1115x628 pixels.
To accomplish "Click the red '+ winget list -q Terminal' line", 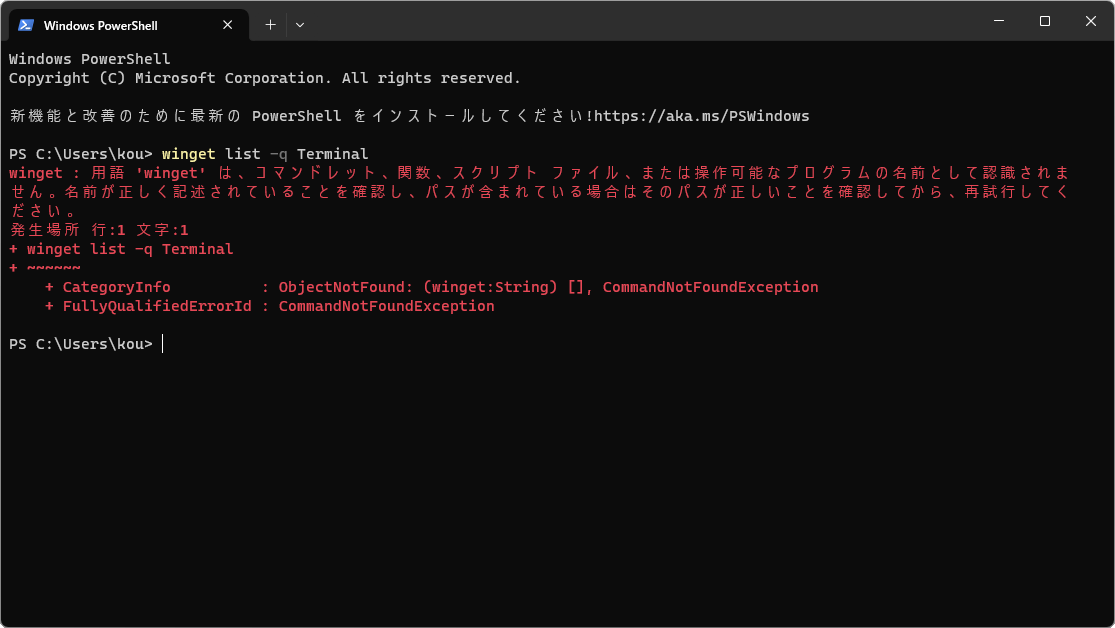I will tap(121, 249).
